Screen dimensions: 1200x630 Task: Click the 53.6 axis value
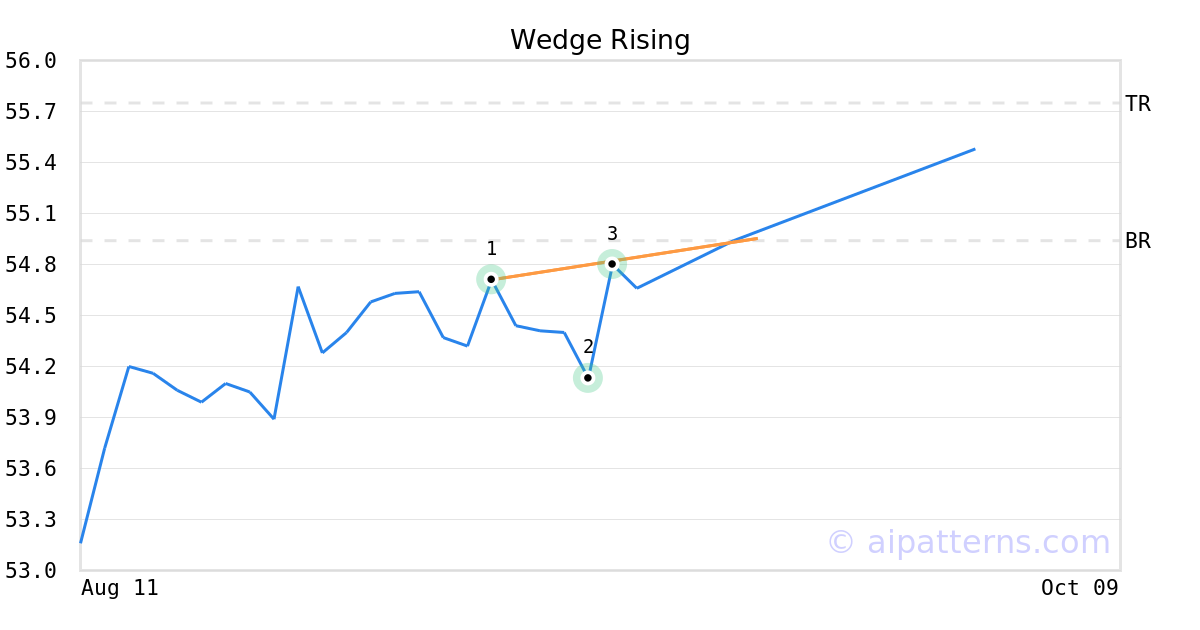[x=30, y=469]
